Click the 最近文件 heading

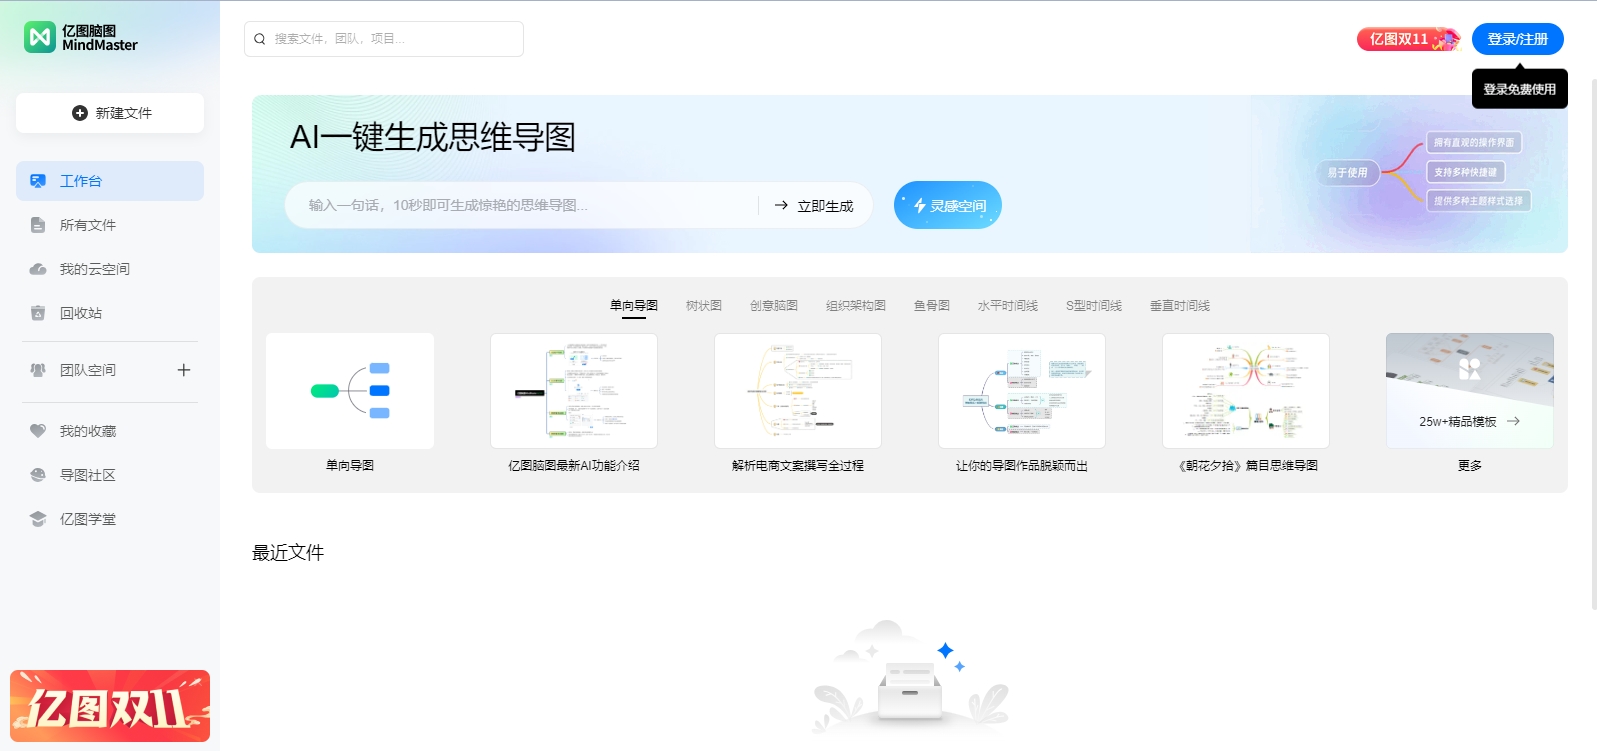click(288, 553)
